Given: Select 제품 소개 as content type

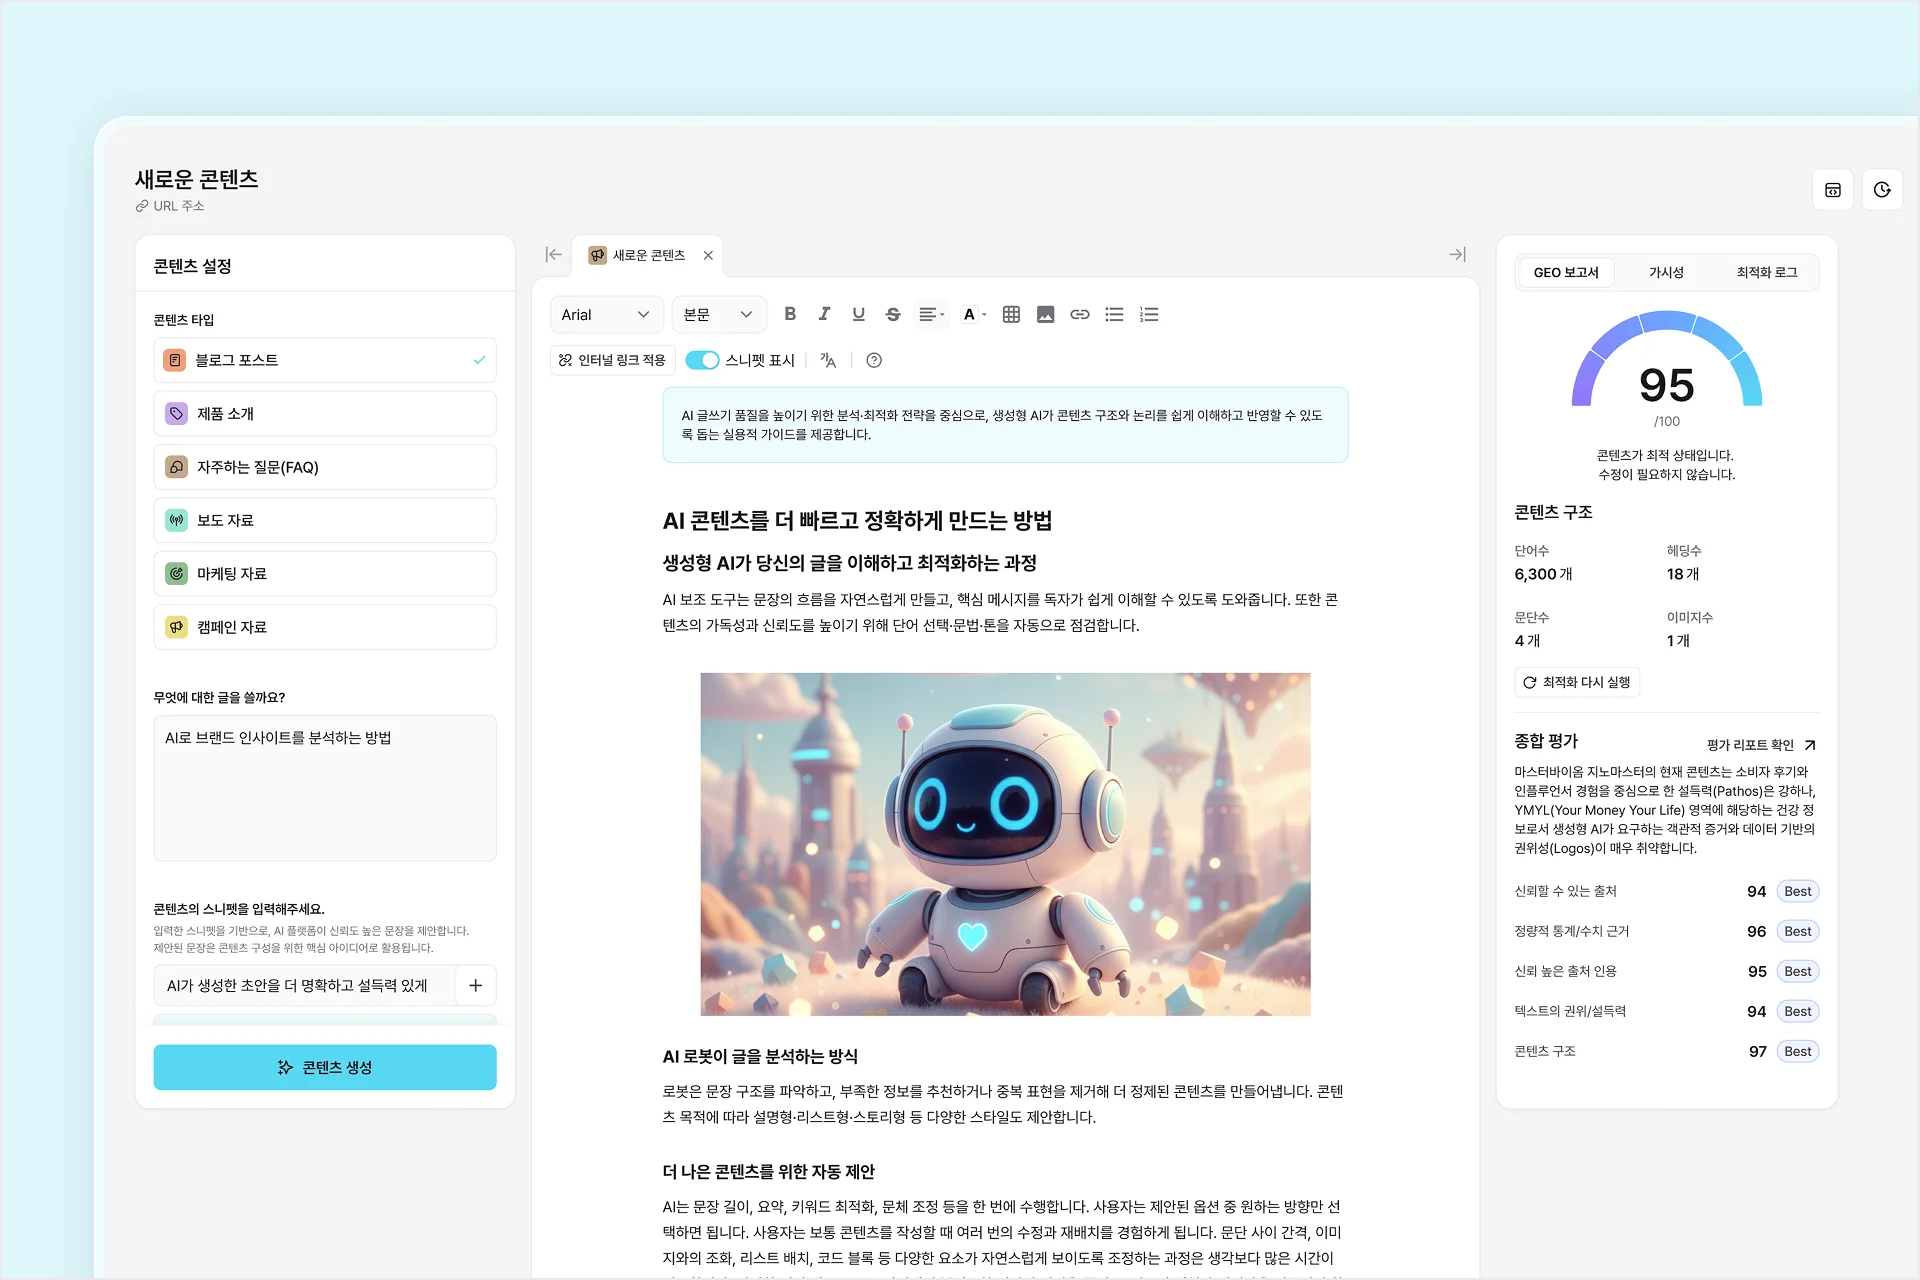Looking at the screenshot, I should click(324, 413).
